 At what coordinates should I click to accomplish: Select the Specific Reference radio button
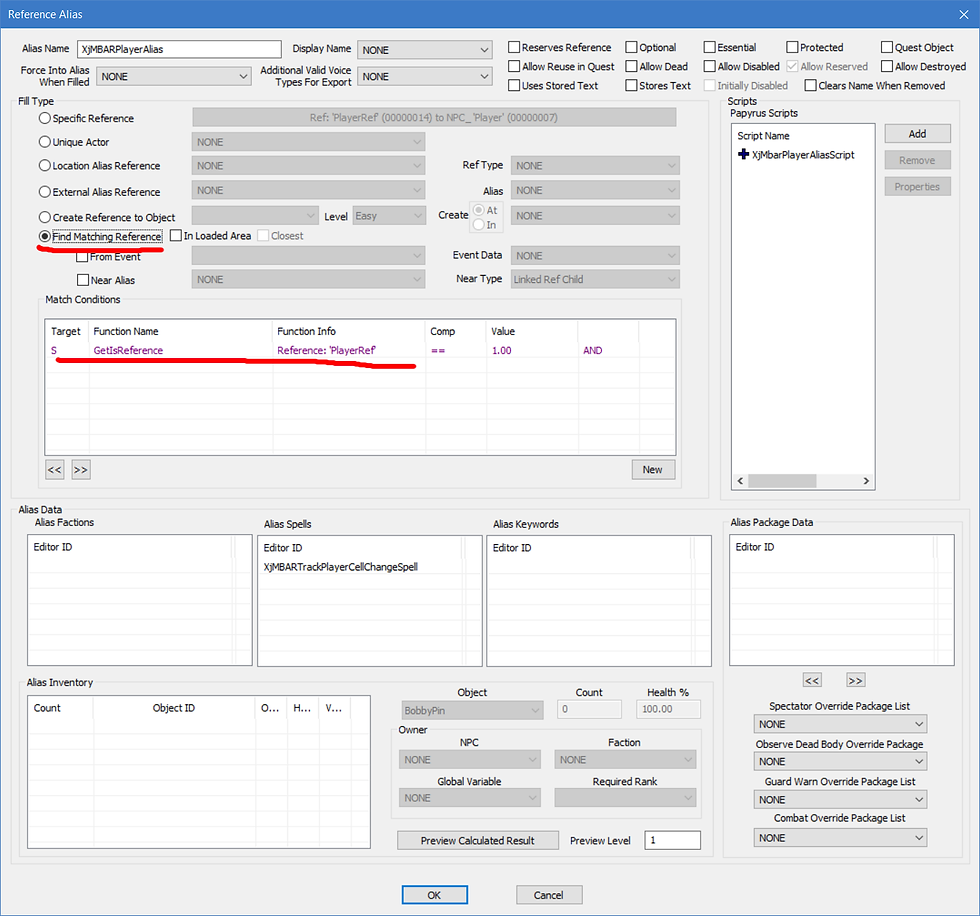(44, 118)
